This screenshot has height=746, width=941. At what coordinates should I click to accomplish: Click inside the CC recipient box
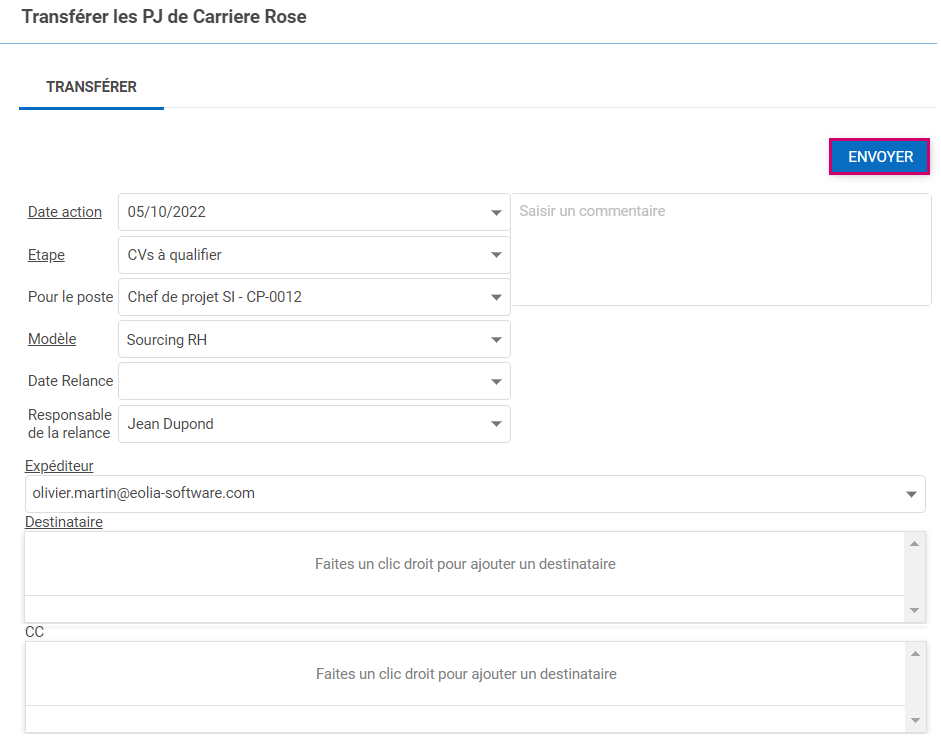click(x=465, y=674)
